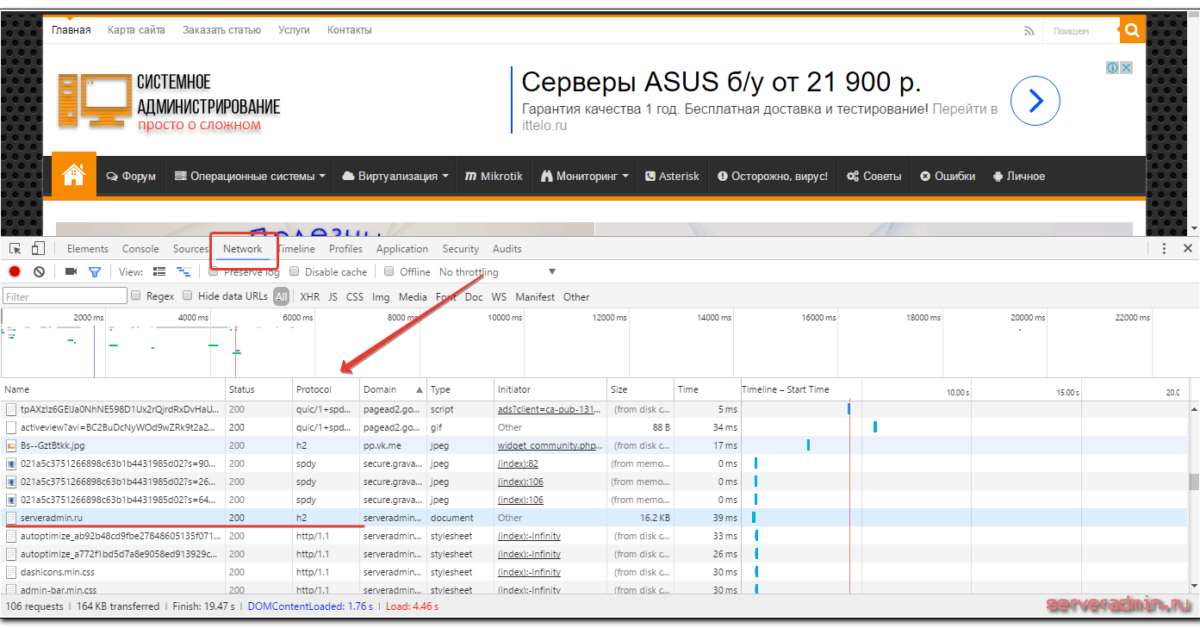The width and height of the screenshot is (1200, 628).
Task: Click the red record network log button
Action: (x=14, y=271)
